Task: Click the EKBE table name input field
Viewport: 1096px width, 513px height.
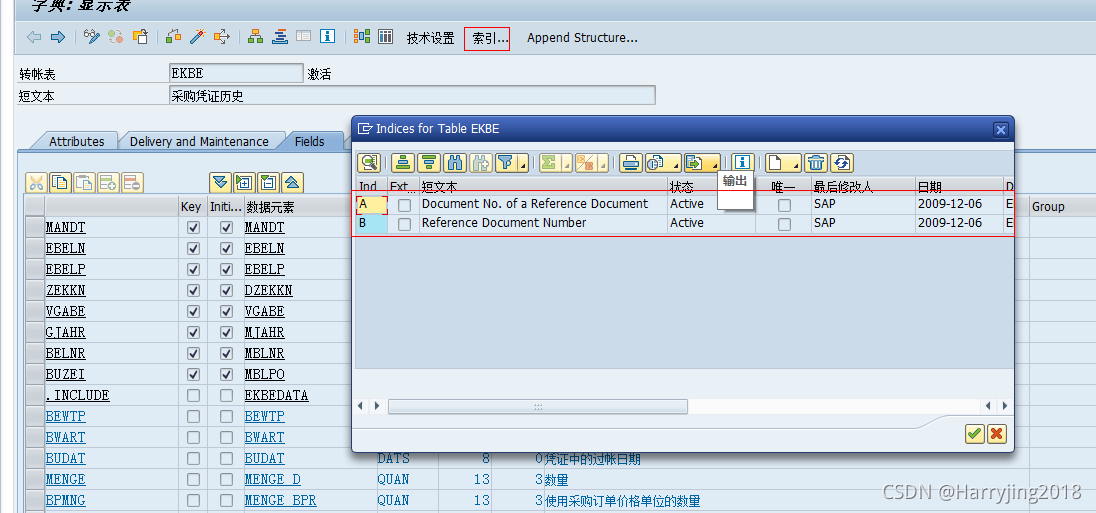Action: [236, 73]
